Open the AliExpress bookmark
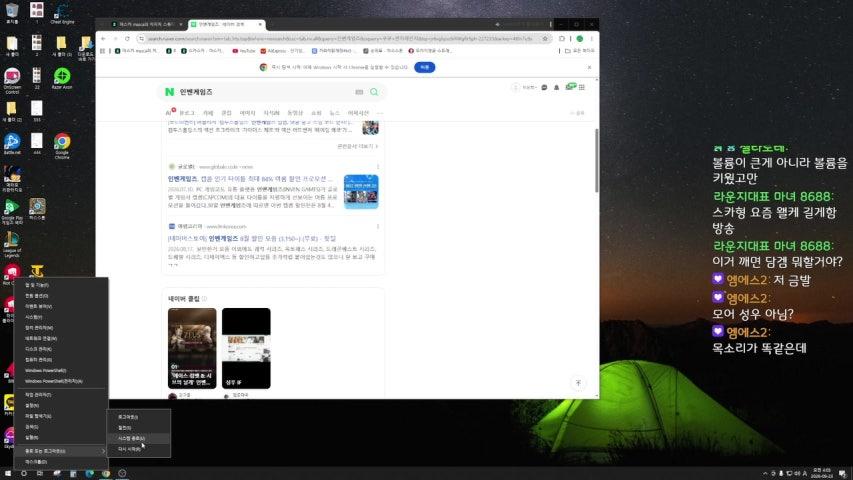The height and width of the screenshot is (480, 853). click(x=282, y=51)
